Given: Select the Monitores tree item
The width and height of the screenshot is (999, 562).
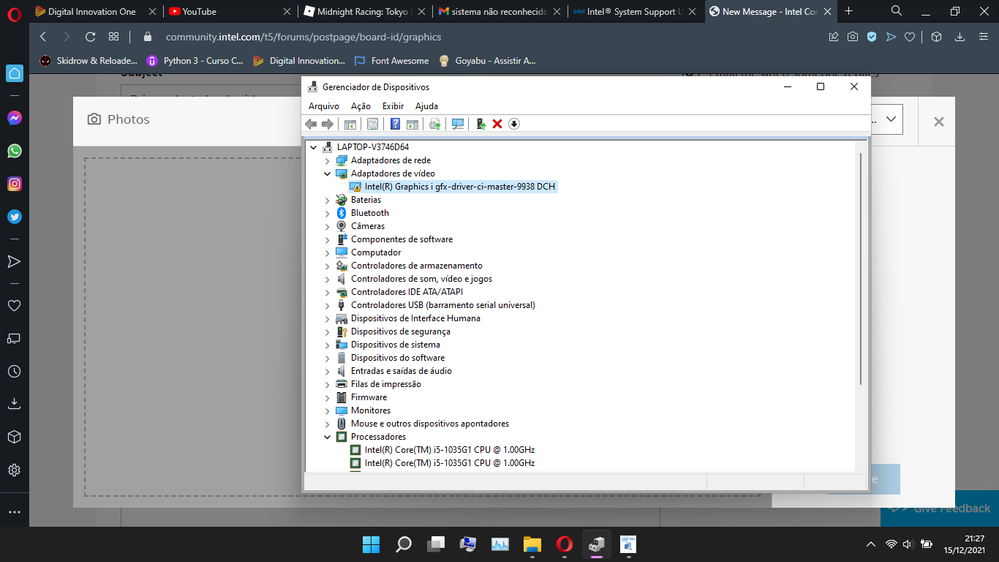Looking at the screenshot, I should pyautogui.click(x=370, y=410).
